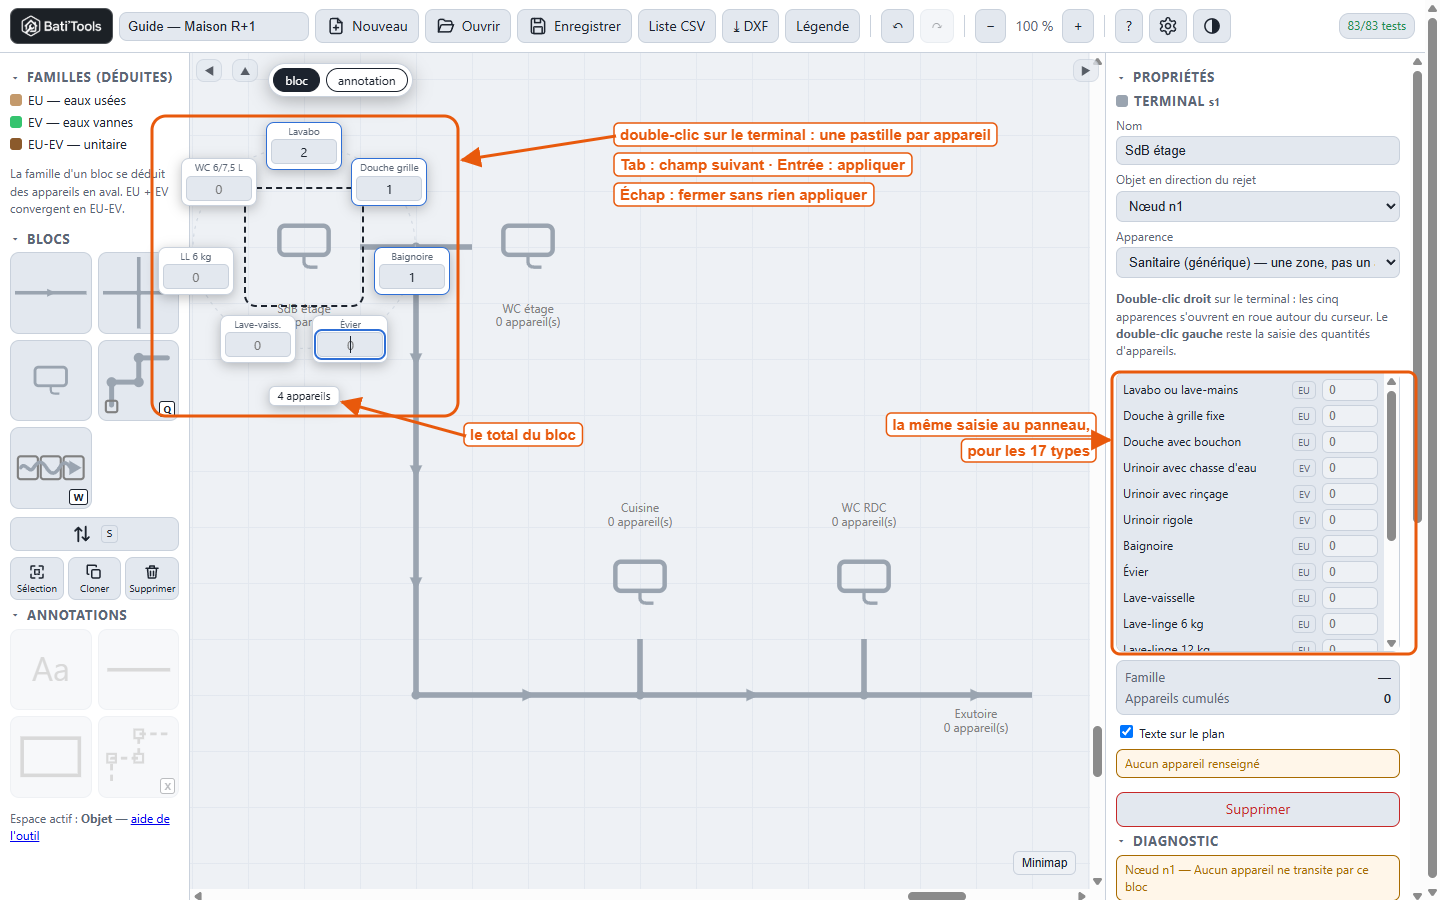Open the Objet en direction du rejet dropdown
The width and height of the screenshot is (1440, 900).
(x=1258, y=206)
